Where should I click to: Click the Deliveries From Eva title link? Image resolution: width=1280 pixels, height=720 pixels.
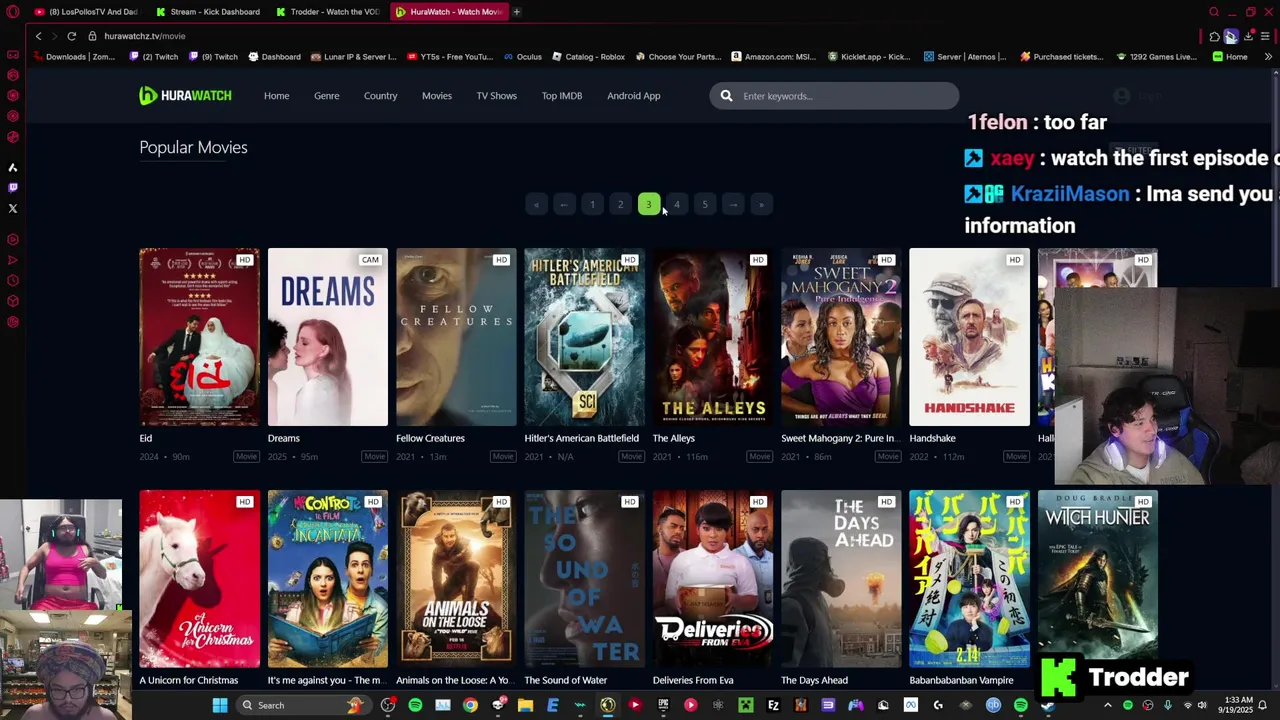click(x=693, y=680)
